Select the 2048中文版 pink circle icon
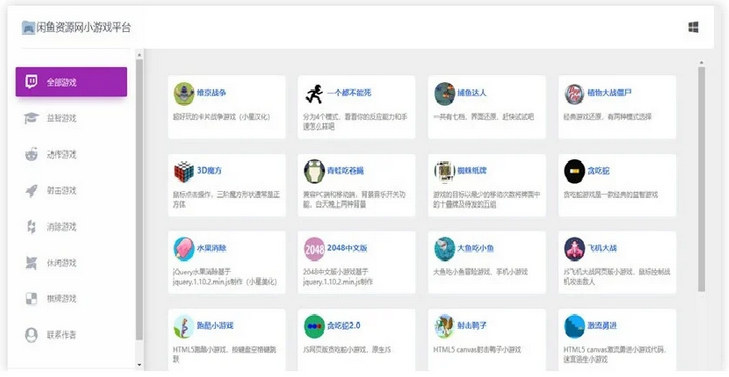 (x=314, y=249)
